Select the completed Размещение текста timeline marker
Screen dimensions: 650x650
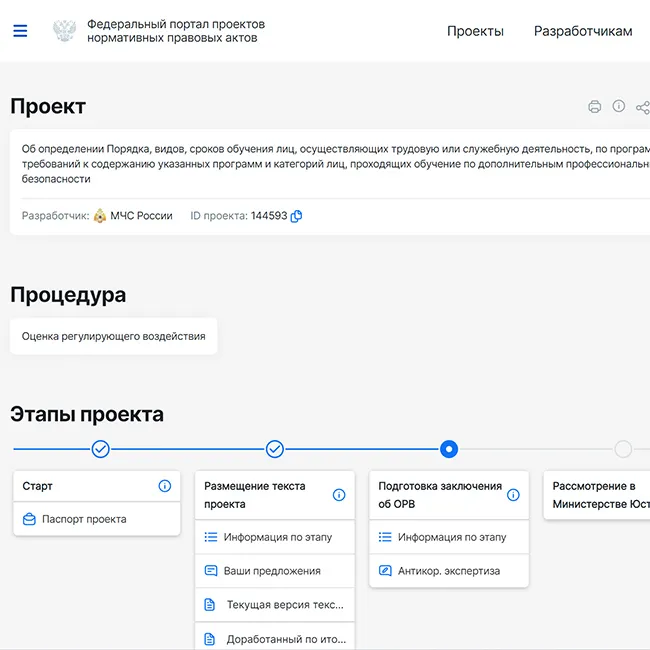(274, 449)
